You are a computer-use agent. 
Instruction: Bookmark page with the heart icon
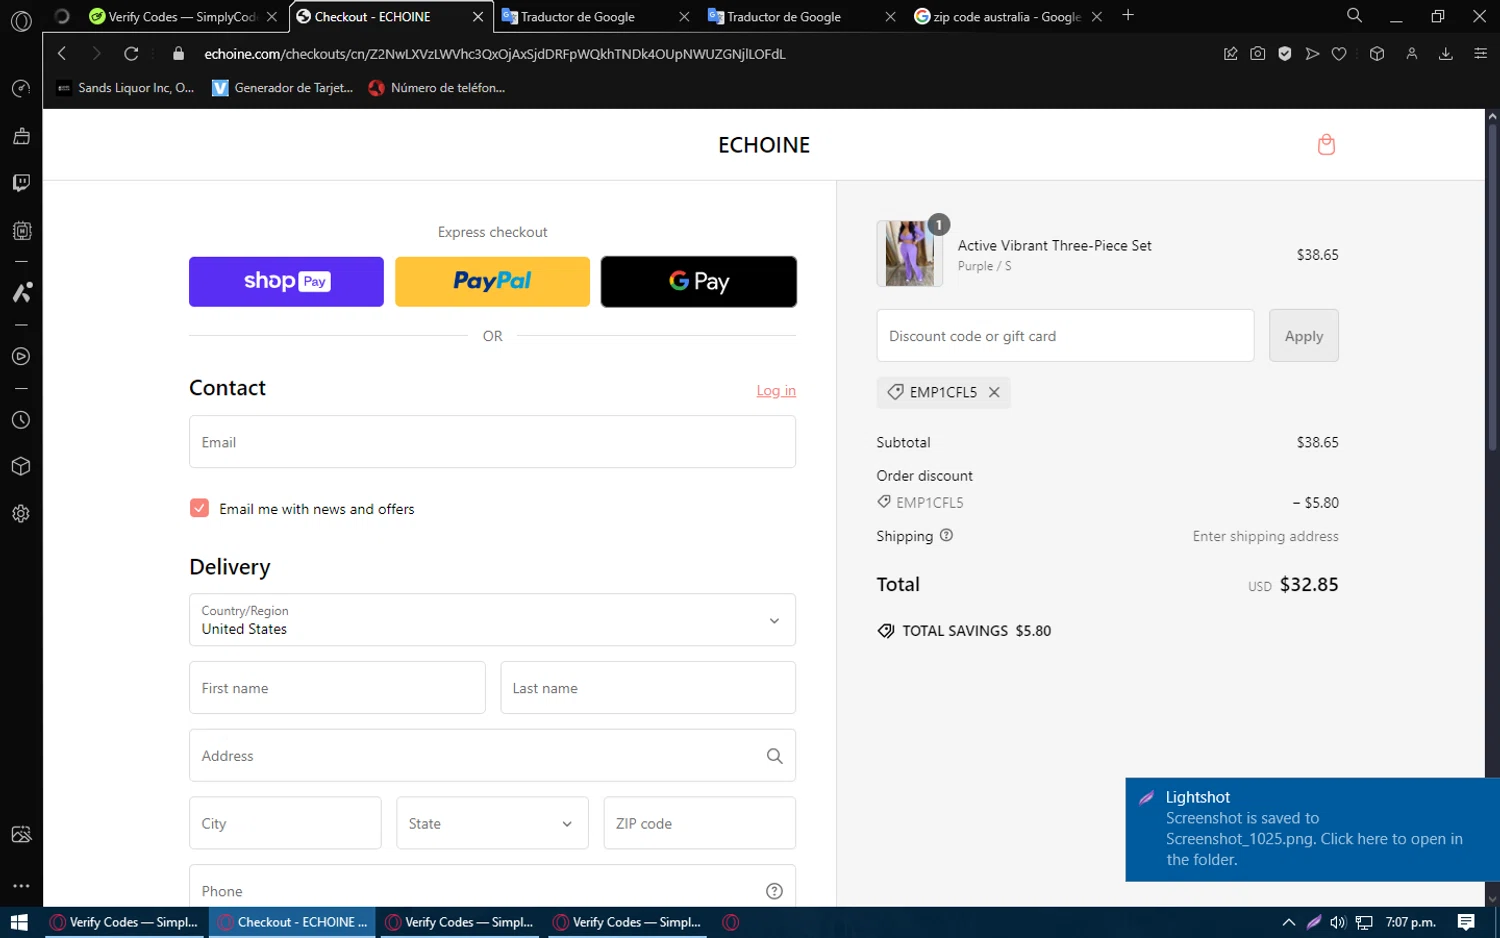tap(1339, 54)
